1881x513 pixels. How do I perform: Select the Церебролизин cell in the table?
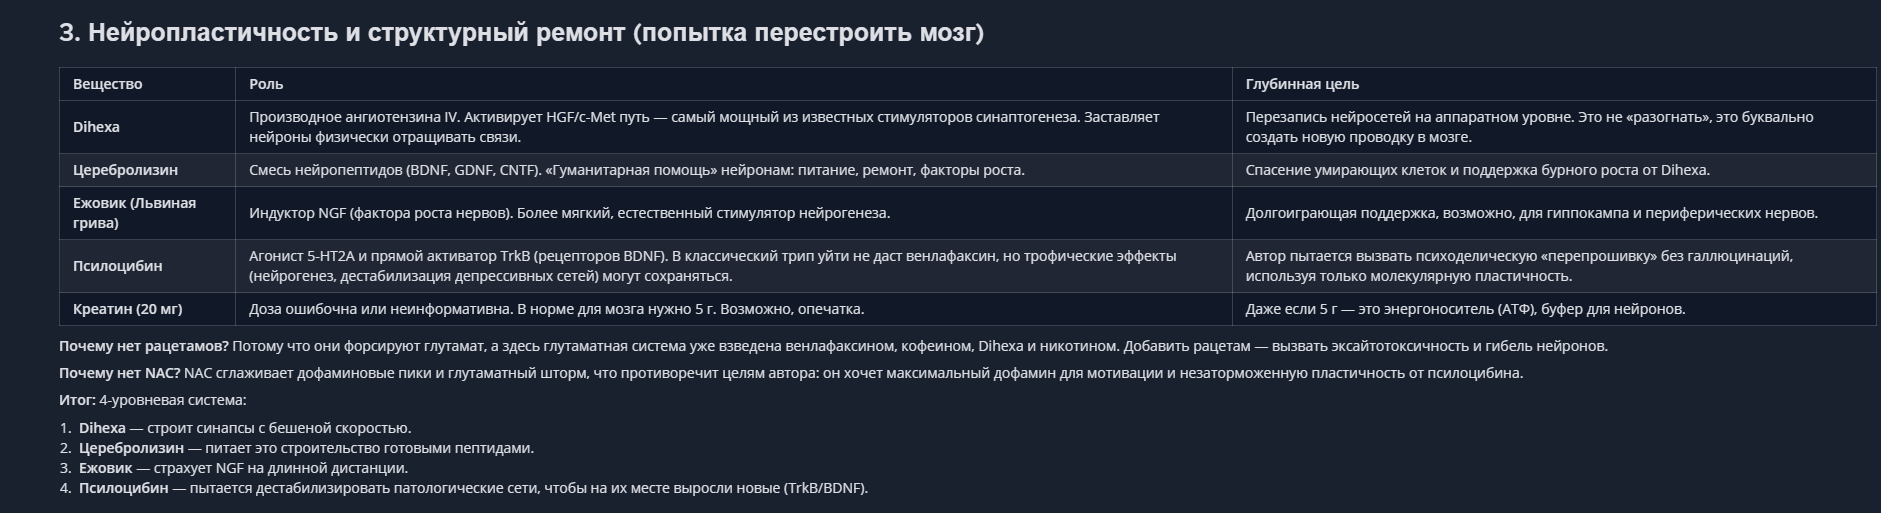(125, 170)
